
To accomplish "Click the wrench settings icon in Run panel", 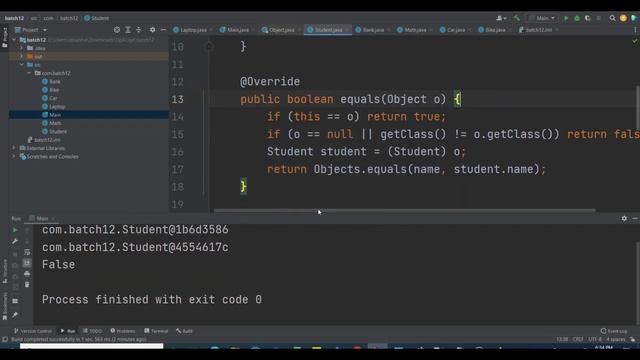I will point(15,241).
